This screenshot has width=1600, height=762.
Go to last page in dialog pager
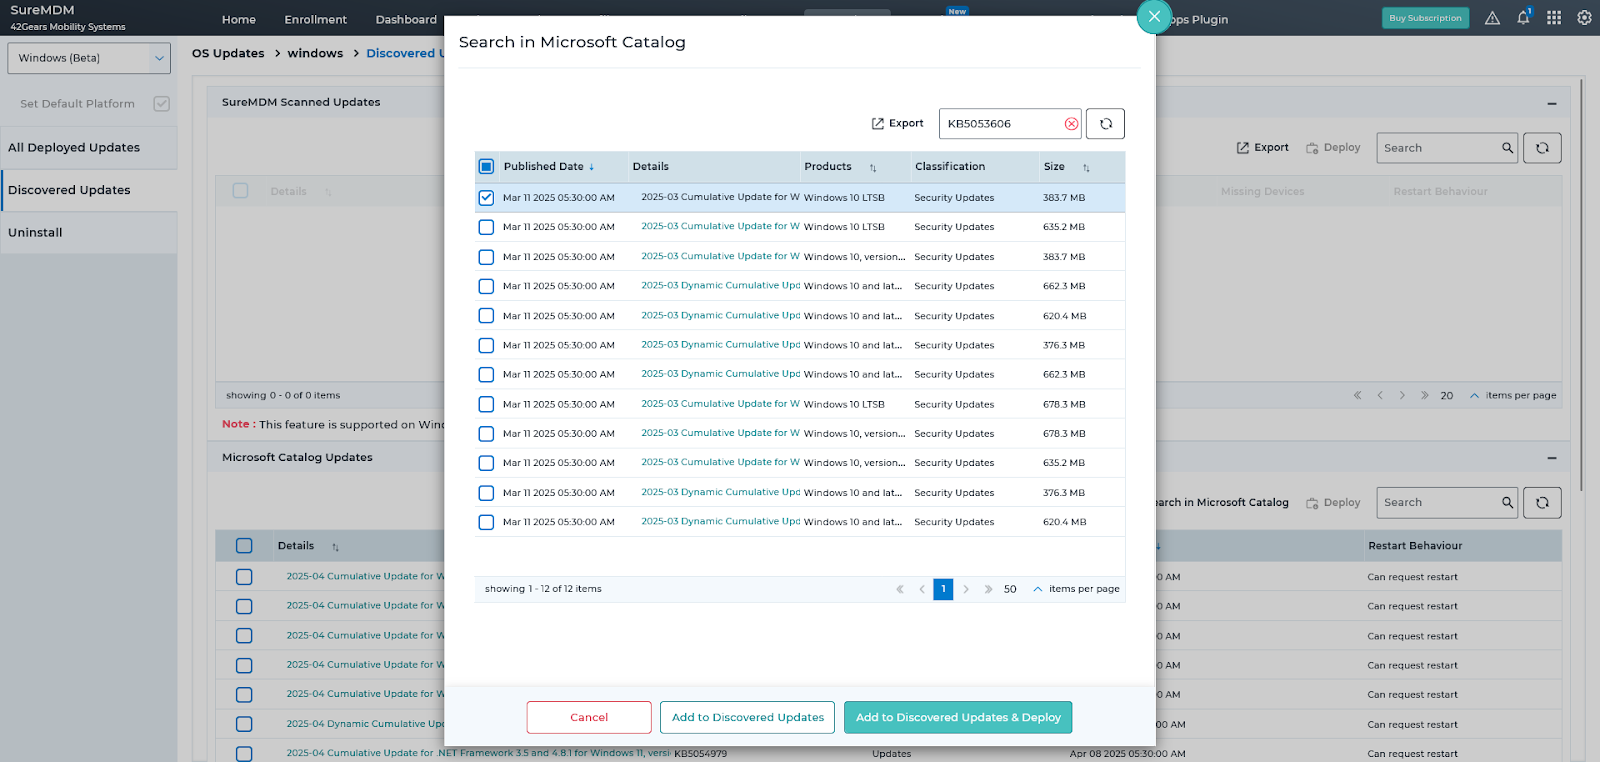click(988, 589)
